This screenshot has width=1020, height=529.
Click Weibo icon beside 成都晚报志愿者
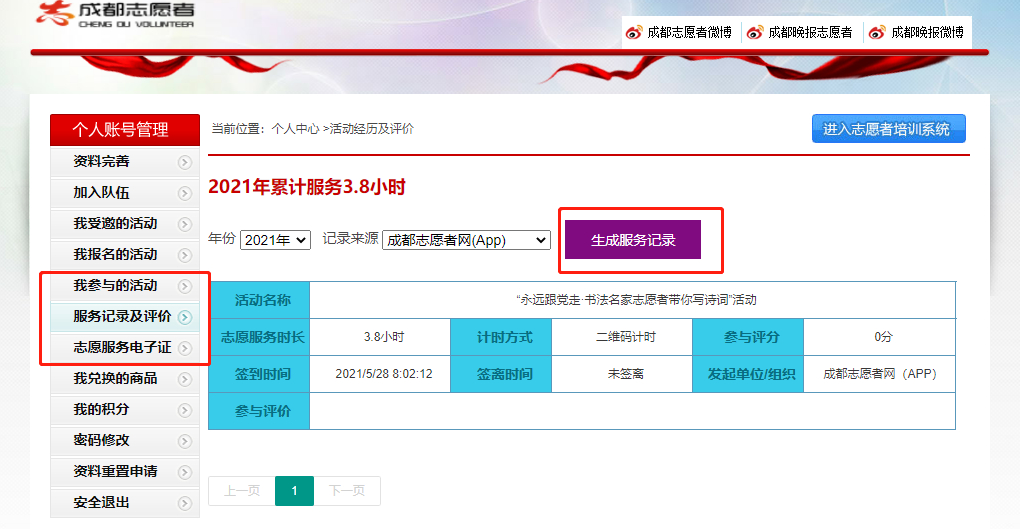click(x=755, y=33)
